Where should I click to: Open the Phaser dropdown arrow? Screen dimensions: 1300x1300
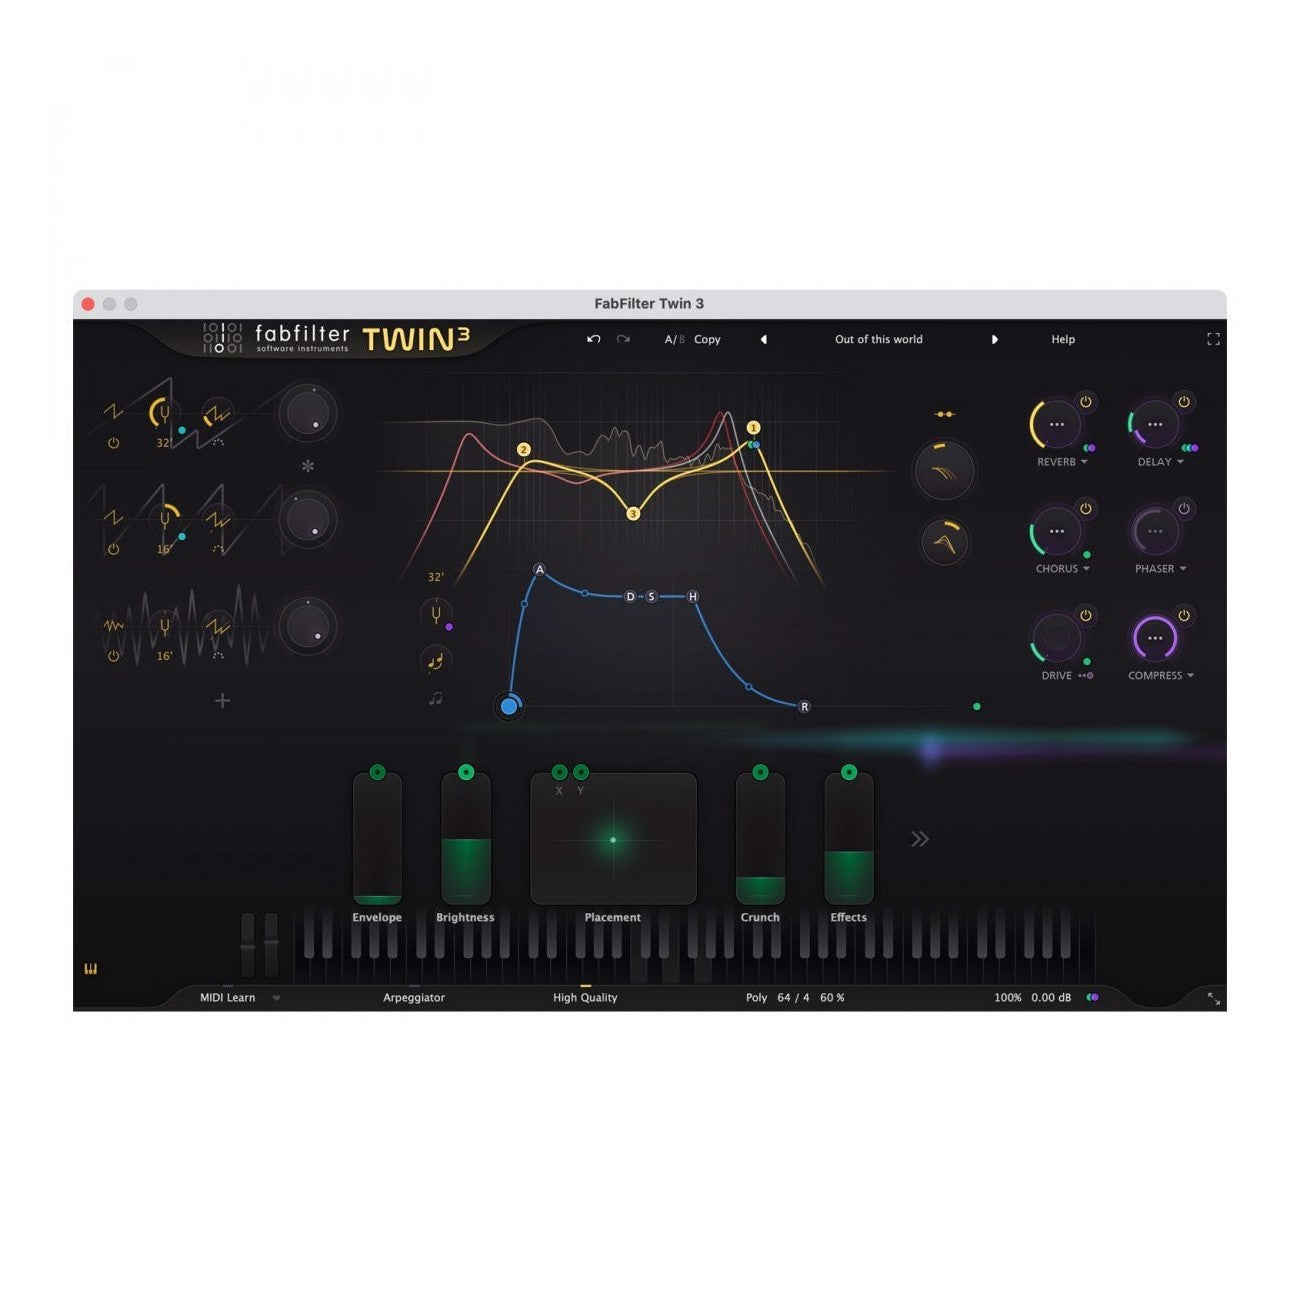tap(1183, 569)
